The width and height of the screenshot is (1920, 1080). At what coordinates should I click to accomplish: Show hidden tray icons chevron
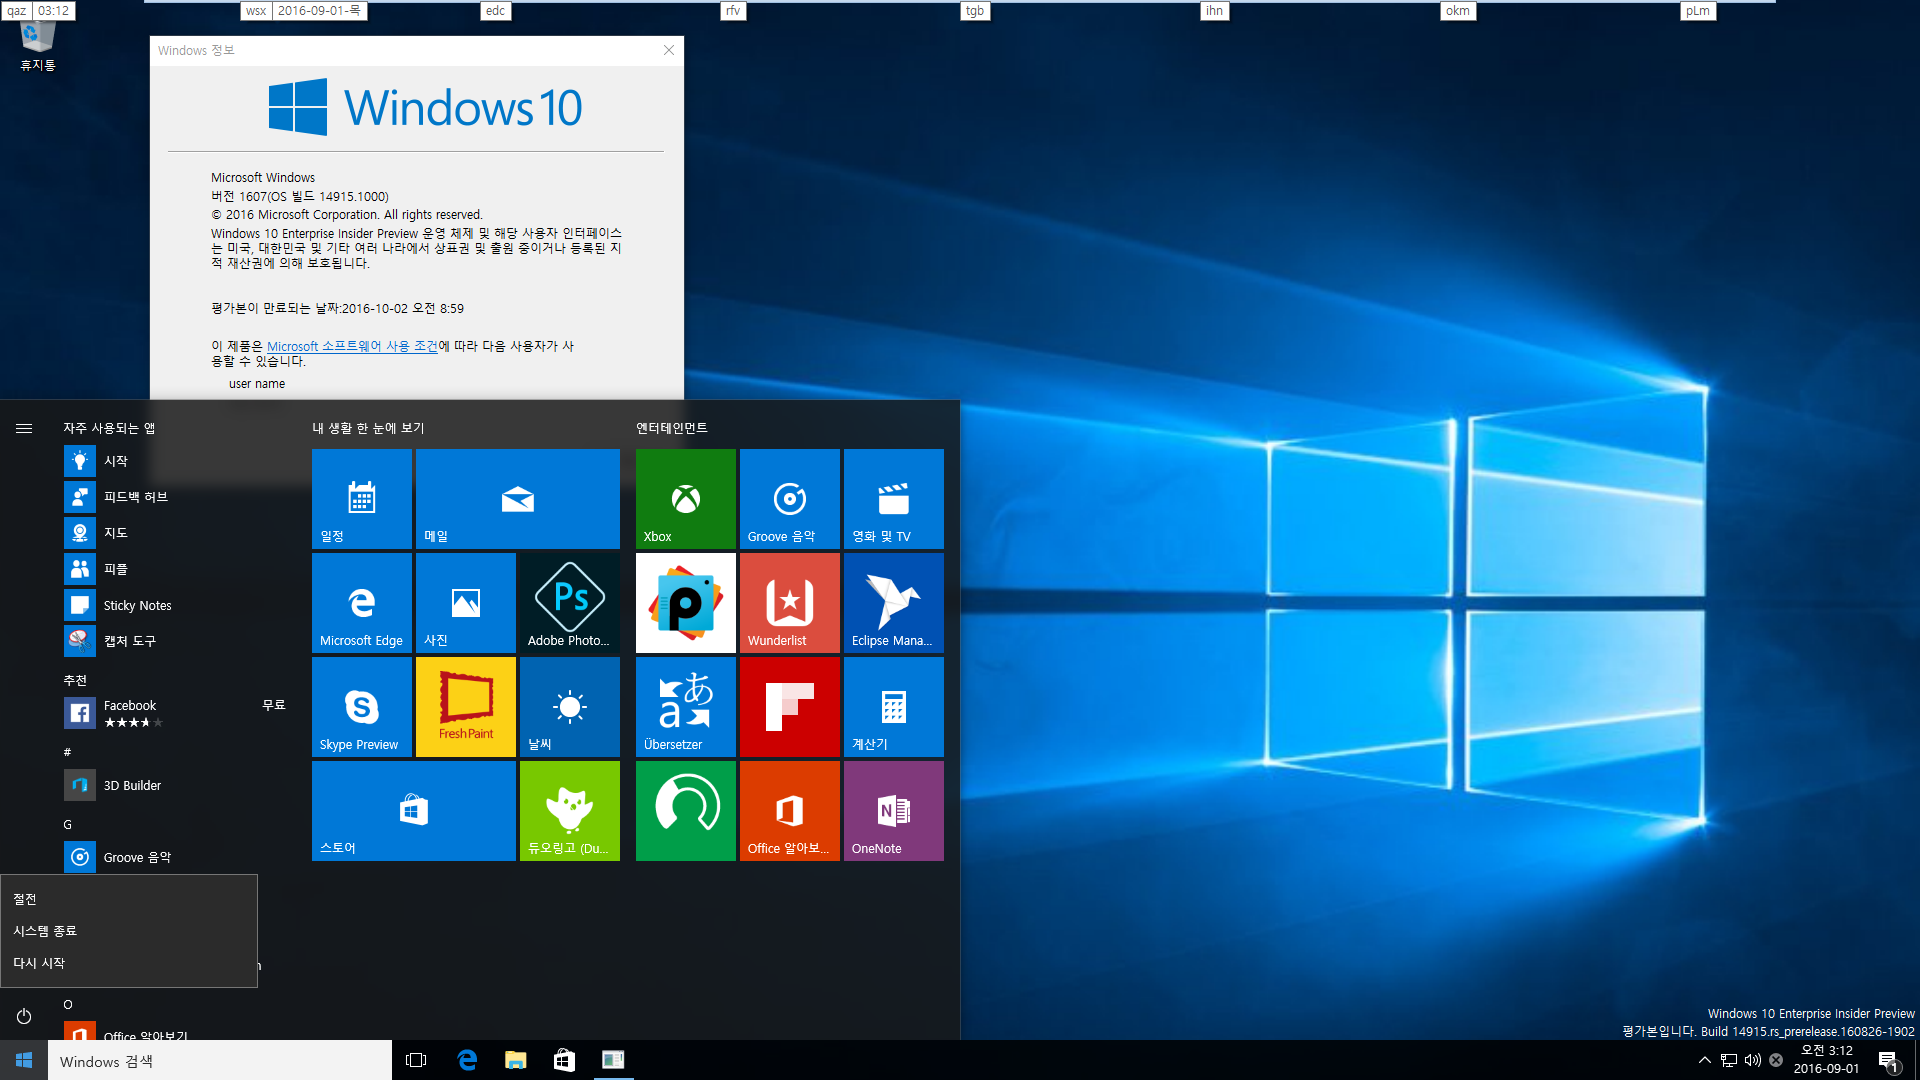[x=1705, y=1060]
